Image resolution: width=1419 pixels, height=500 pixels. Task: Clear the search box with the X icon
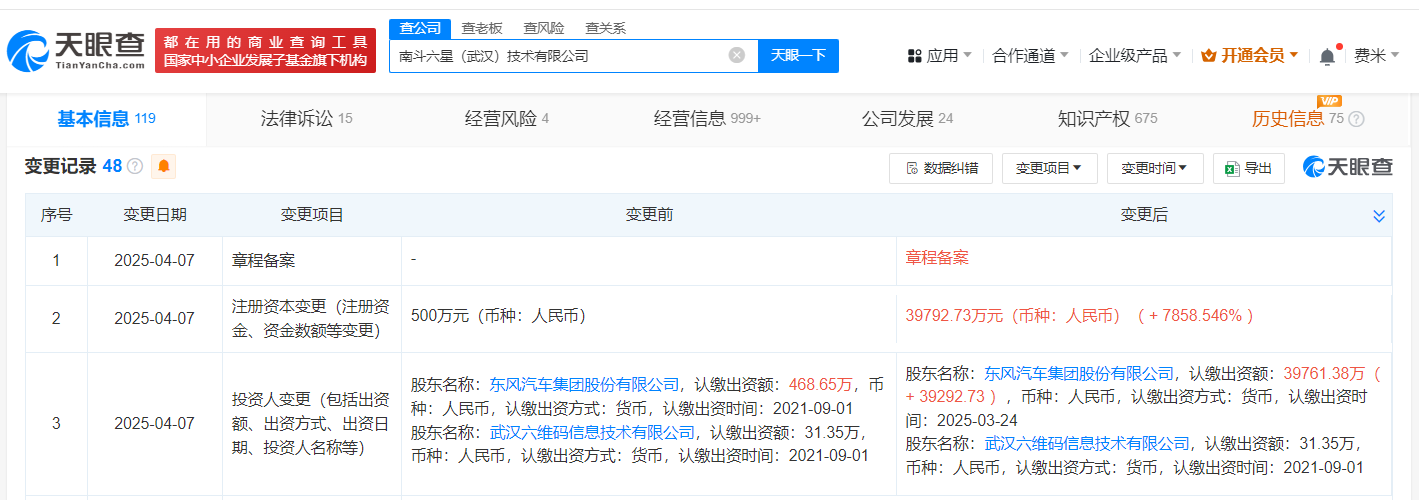pyautogui.click(x=737, y=56)
